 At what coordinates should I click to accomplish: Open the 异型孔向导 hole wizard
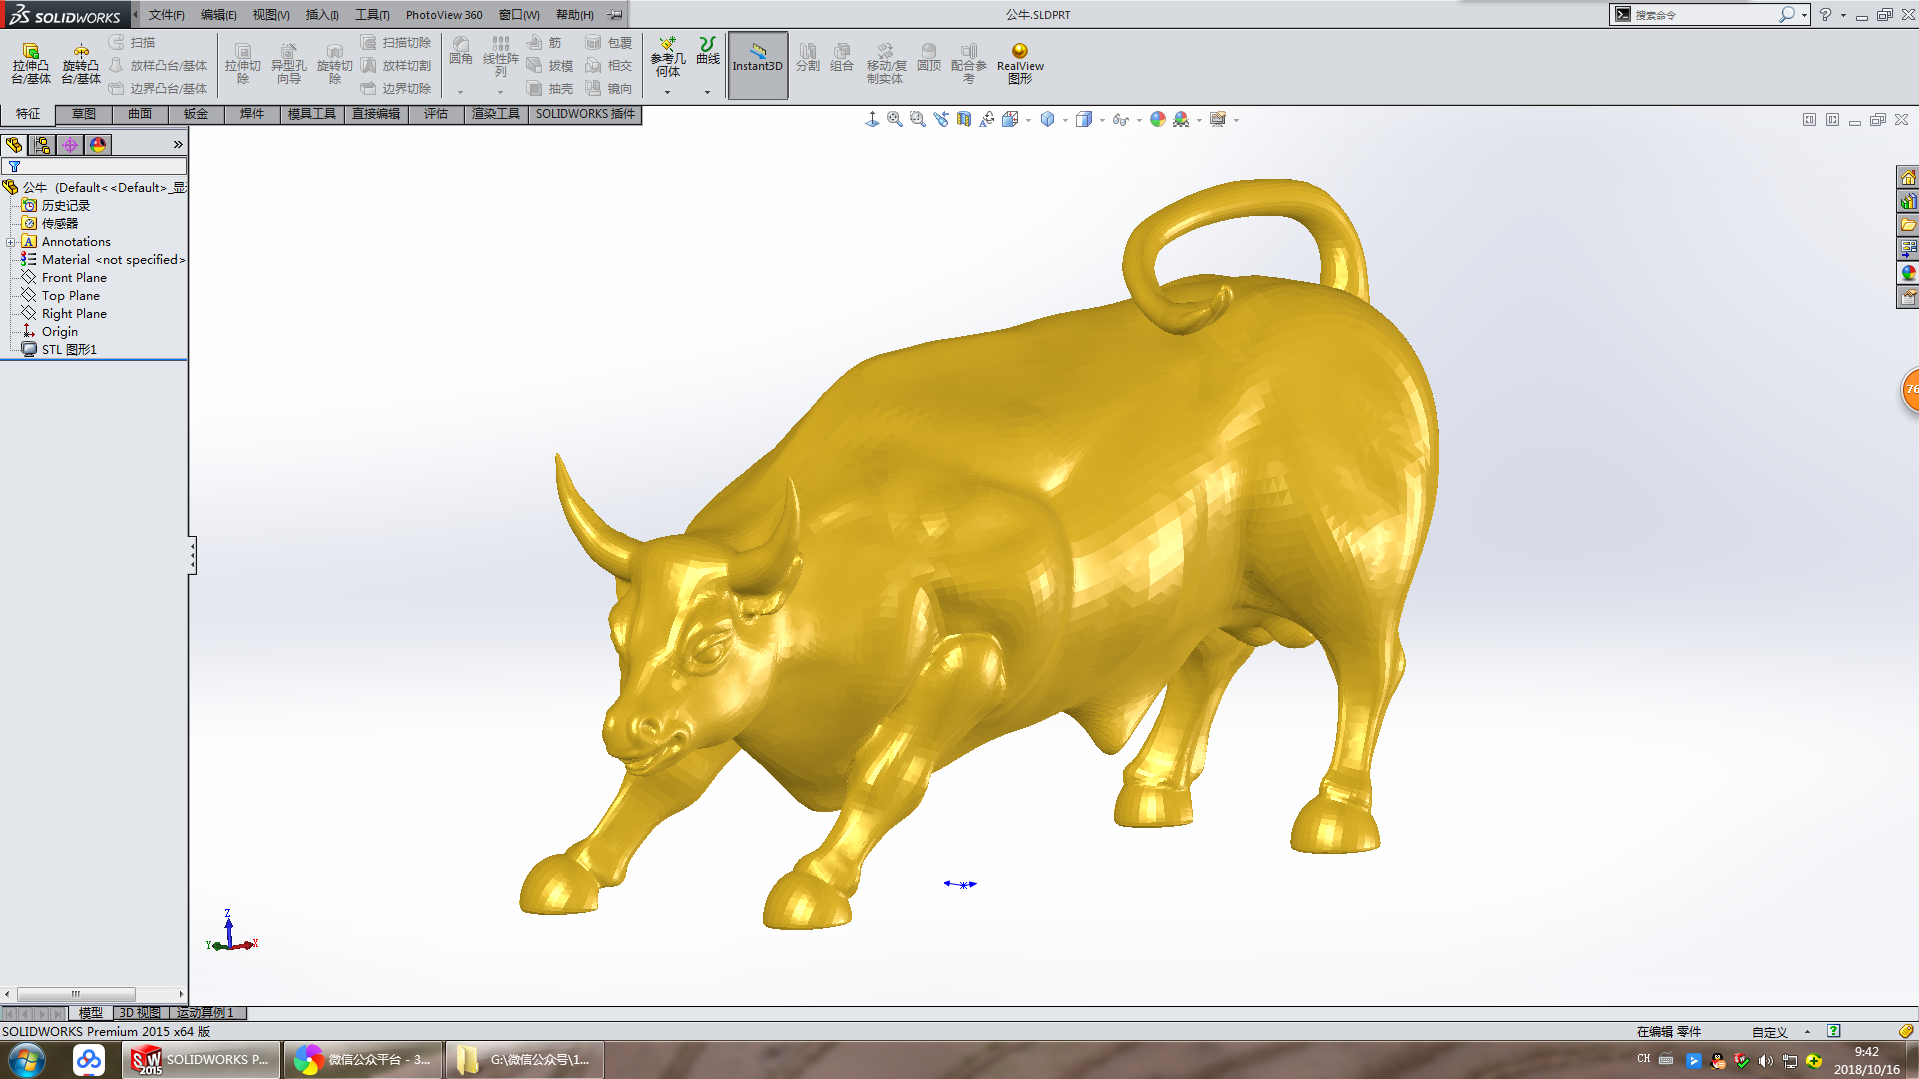point(289,64)
